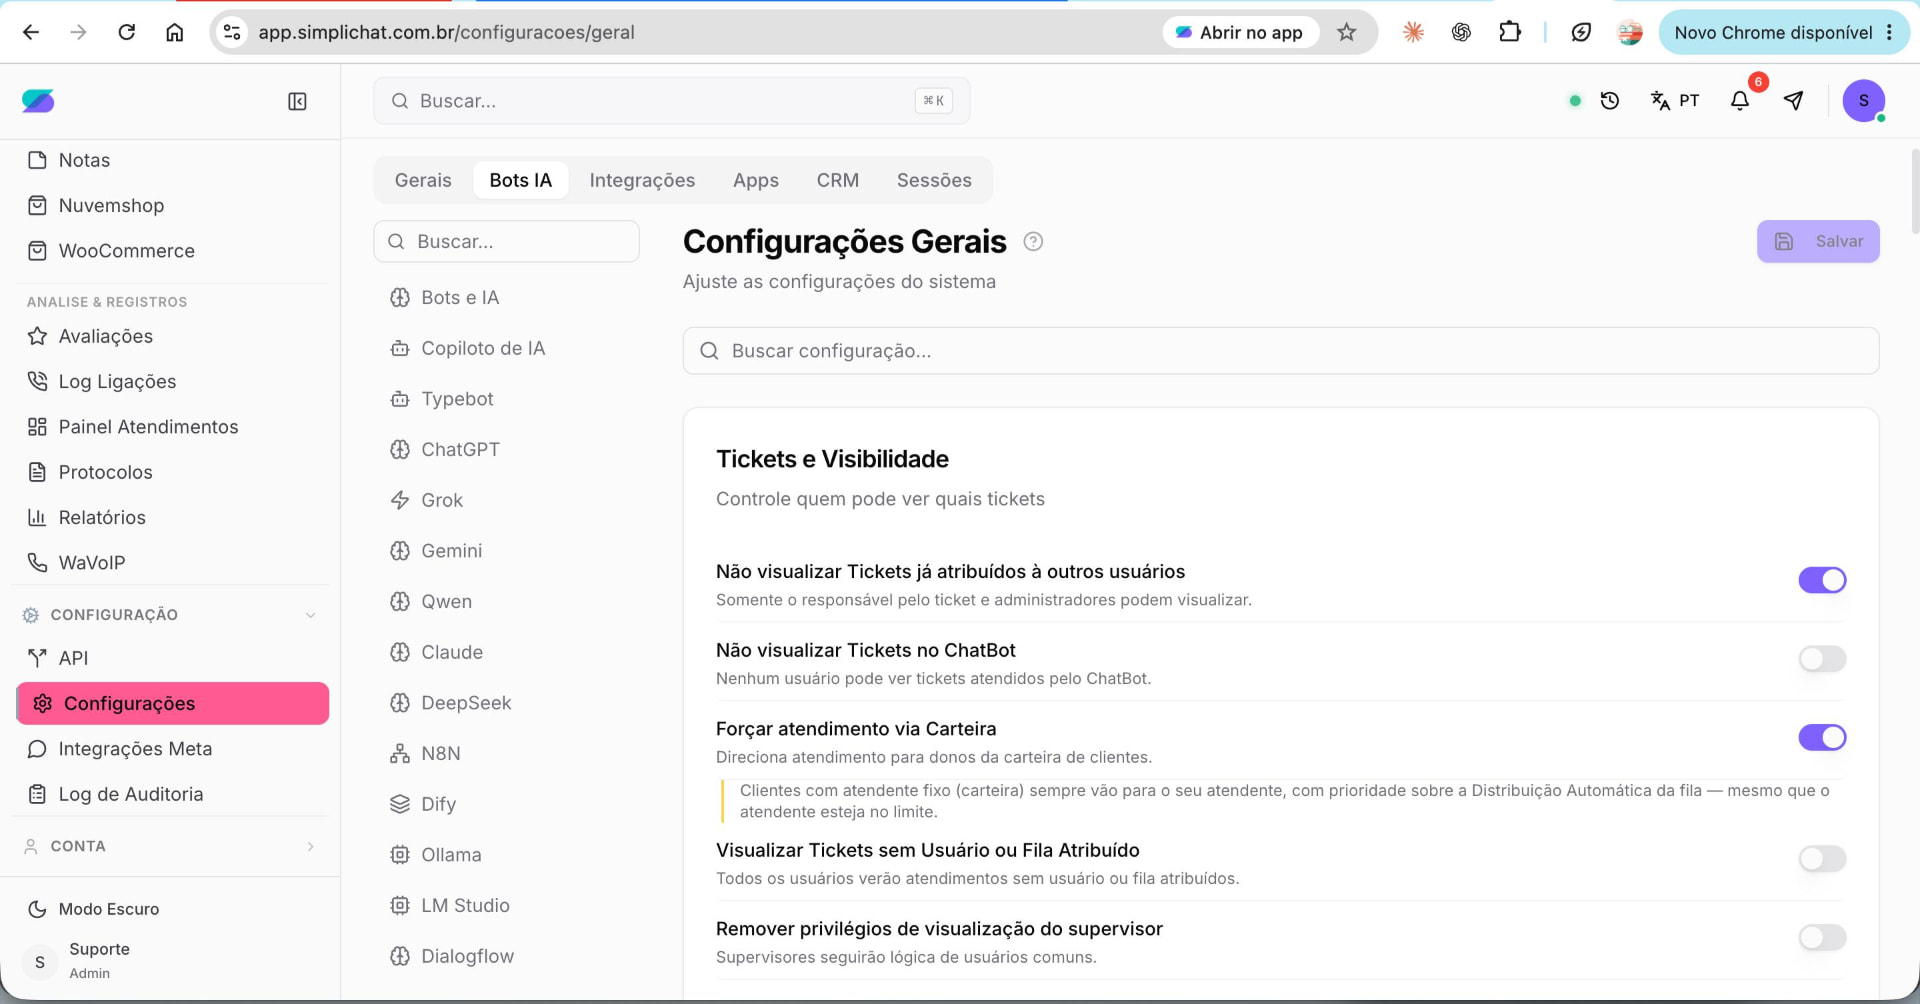Disable Não visualizar Tickets já atribuídos toggle
The height and width of the screenshot is (1004, 1920).
1822,580
